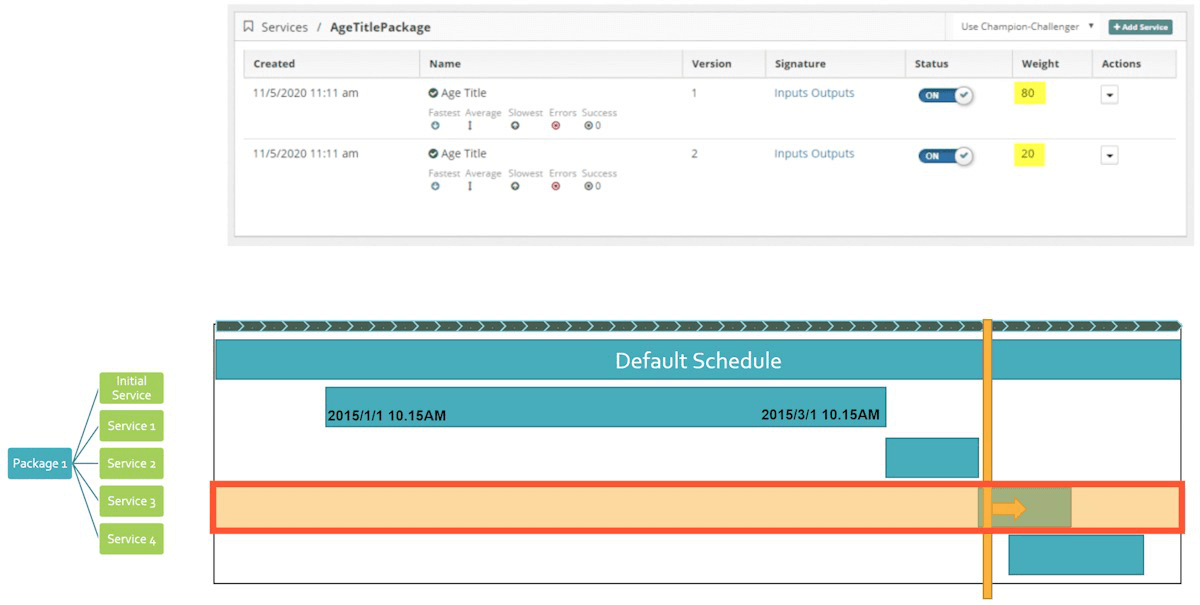Open Inputs link for version 2 service
Screen dimensions: 1200x605
pos(791,154)
